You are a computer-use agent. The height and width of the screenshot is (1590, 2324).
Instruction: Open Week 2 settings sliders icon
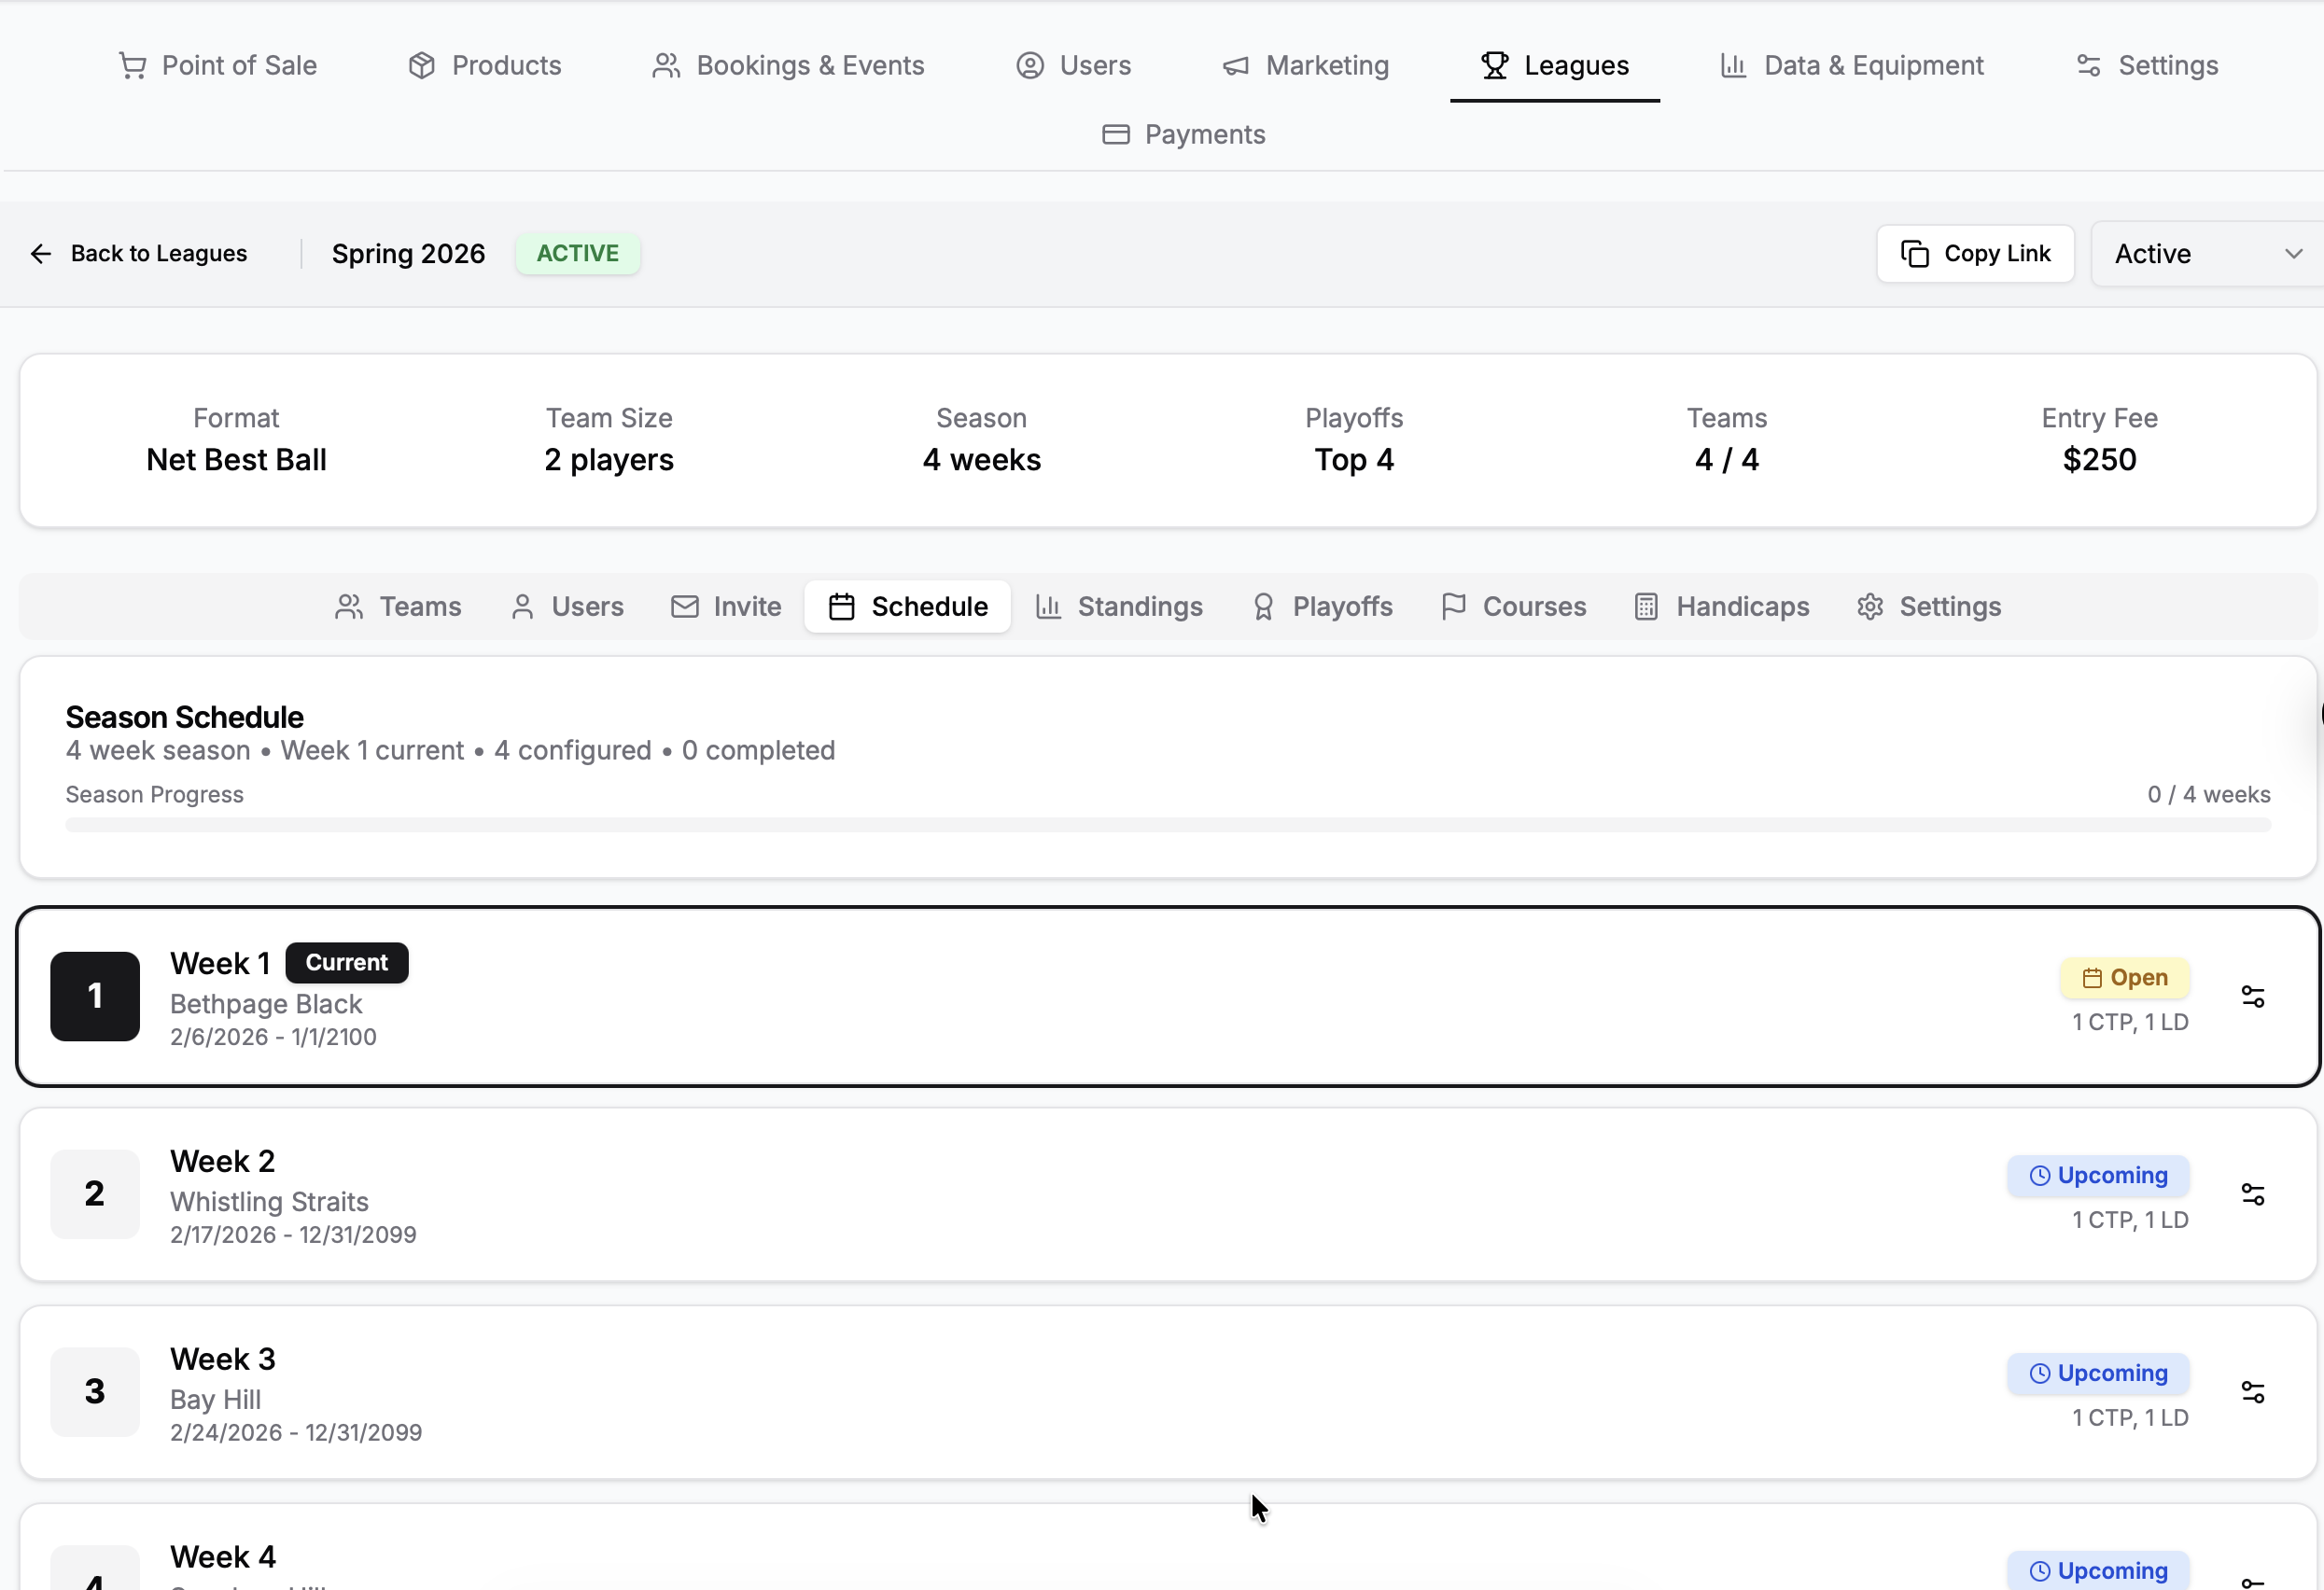click(x=2252, y=1194)
